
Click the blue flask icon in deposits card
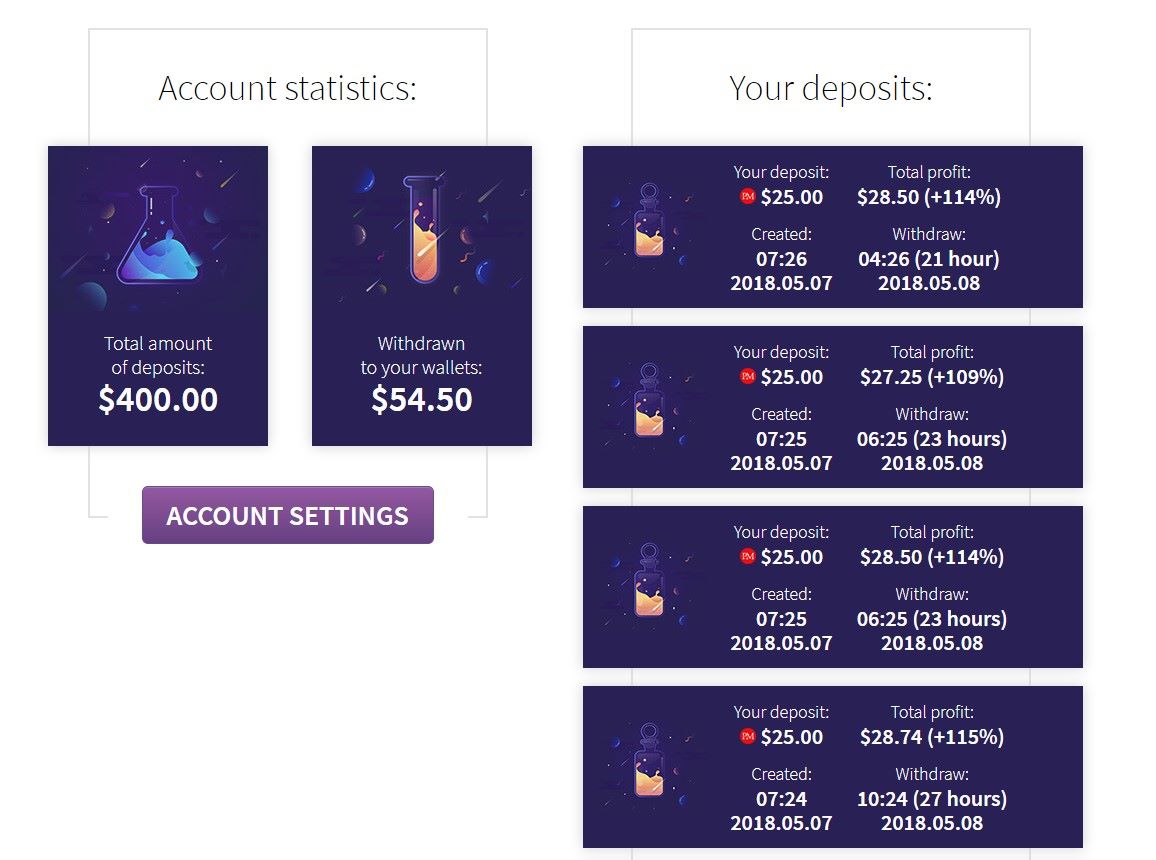[159, 235]
